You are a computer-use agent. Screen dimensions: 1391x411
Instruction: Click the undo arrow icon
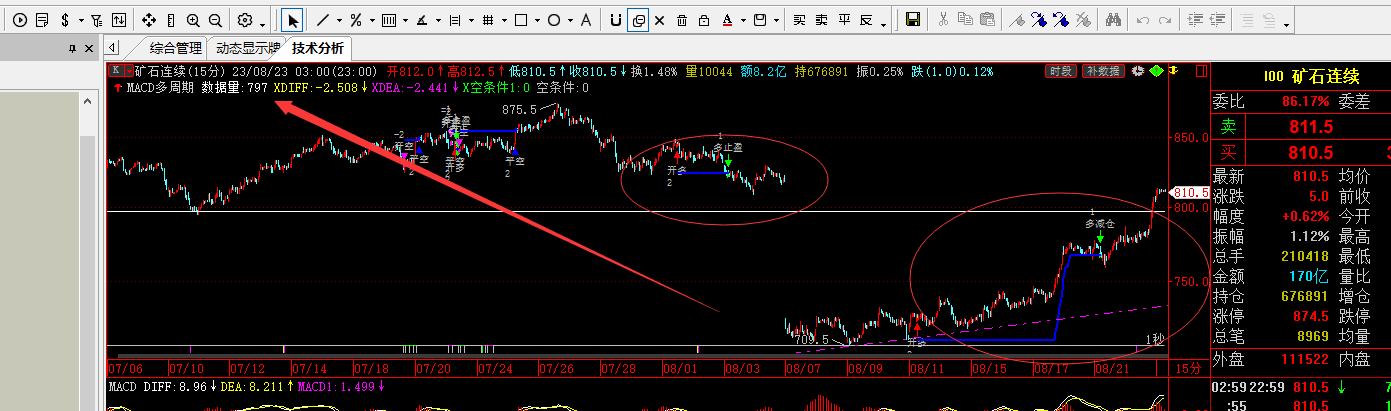pyautogui.click(x=1142, y=20)
